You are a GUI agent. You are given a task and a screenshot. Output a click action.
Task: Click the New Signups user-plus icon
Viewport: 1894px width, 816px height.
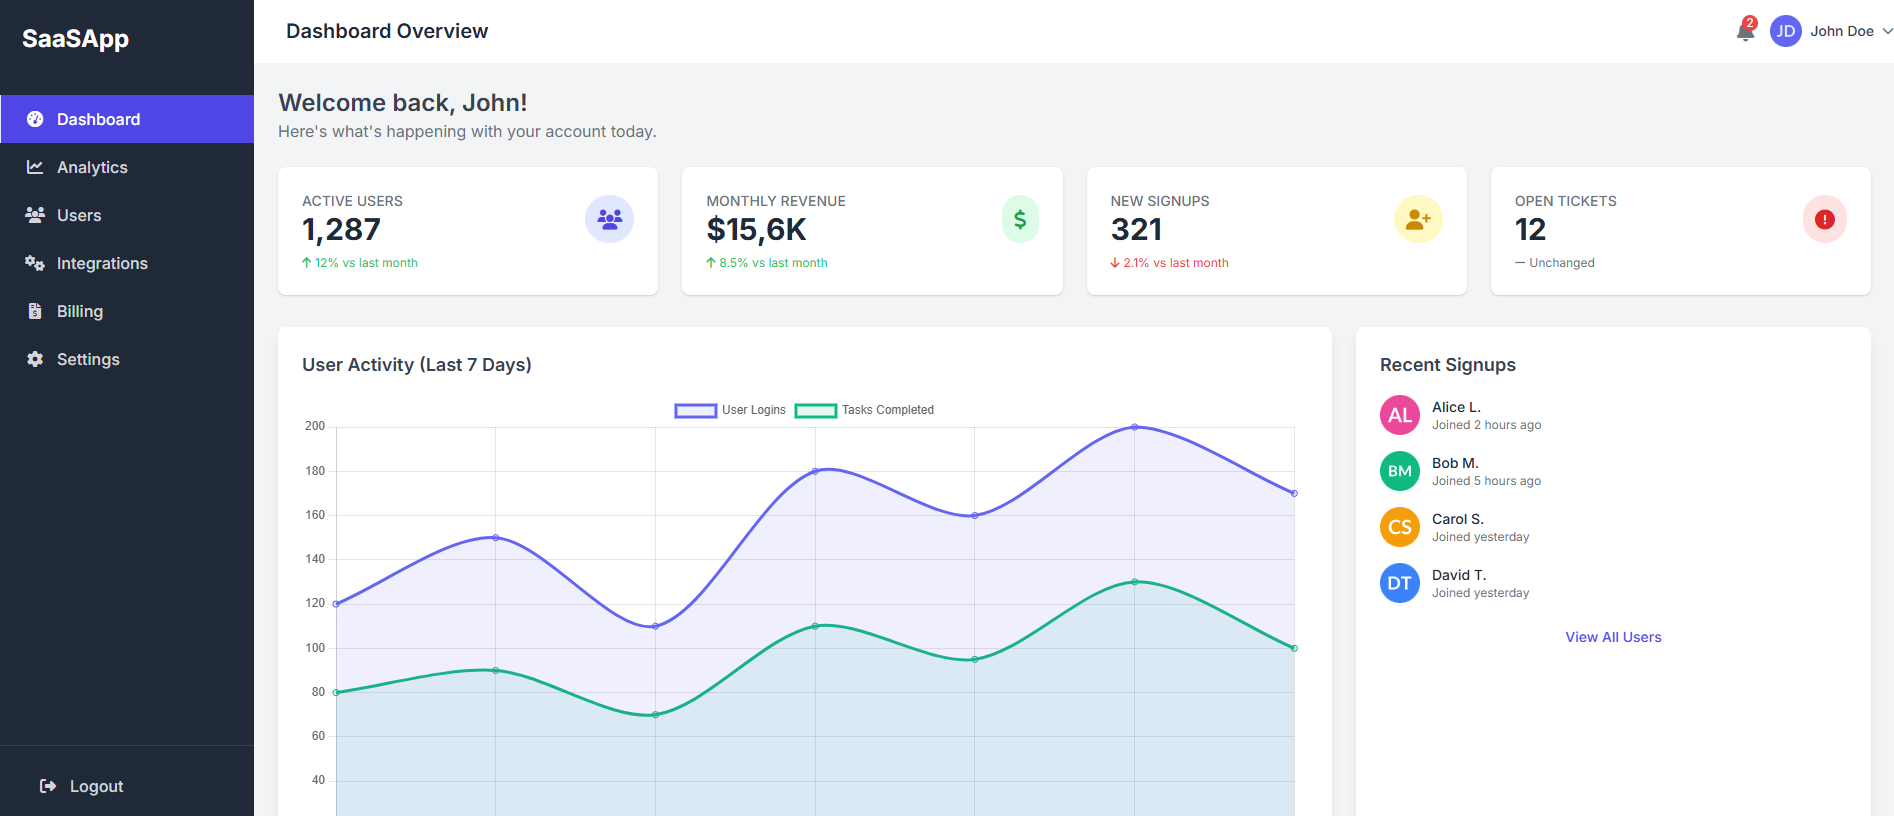point(1418,219)
